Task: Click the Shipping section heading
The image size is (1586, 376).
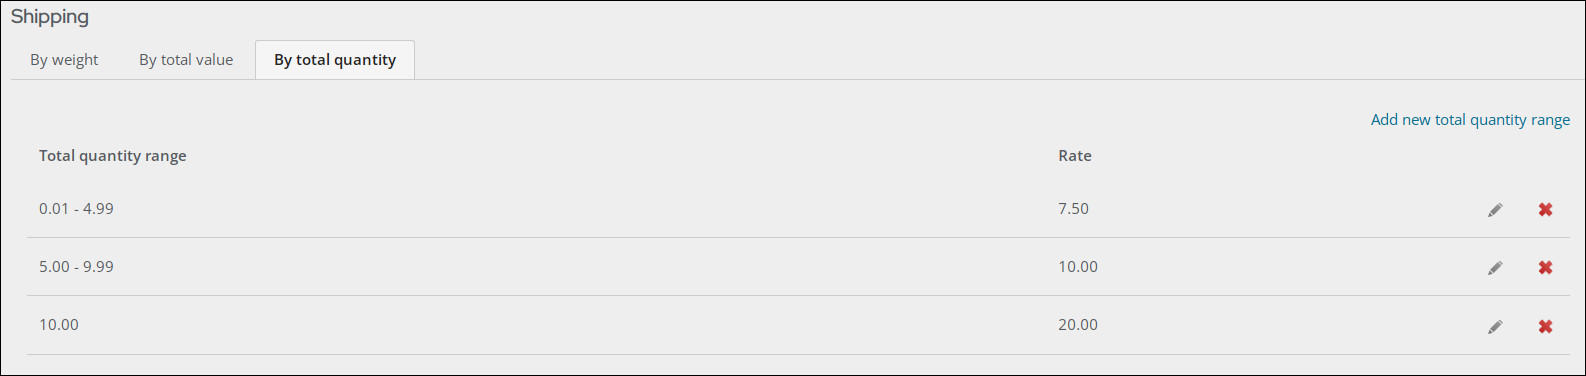Action: click(x=50, y=17)
